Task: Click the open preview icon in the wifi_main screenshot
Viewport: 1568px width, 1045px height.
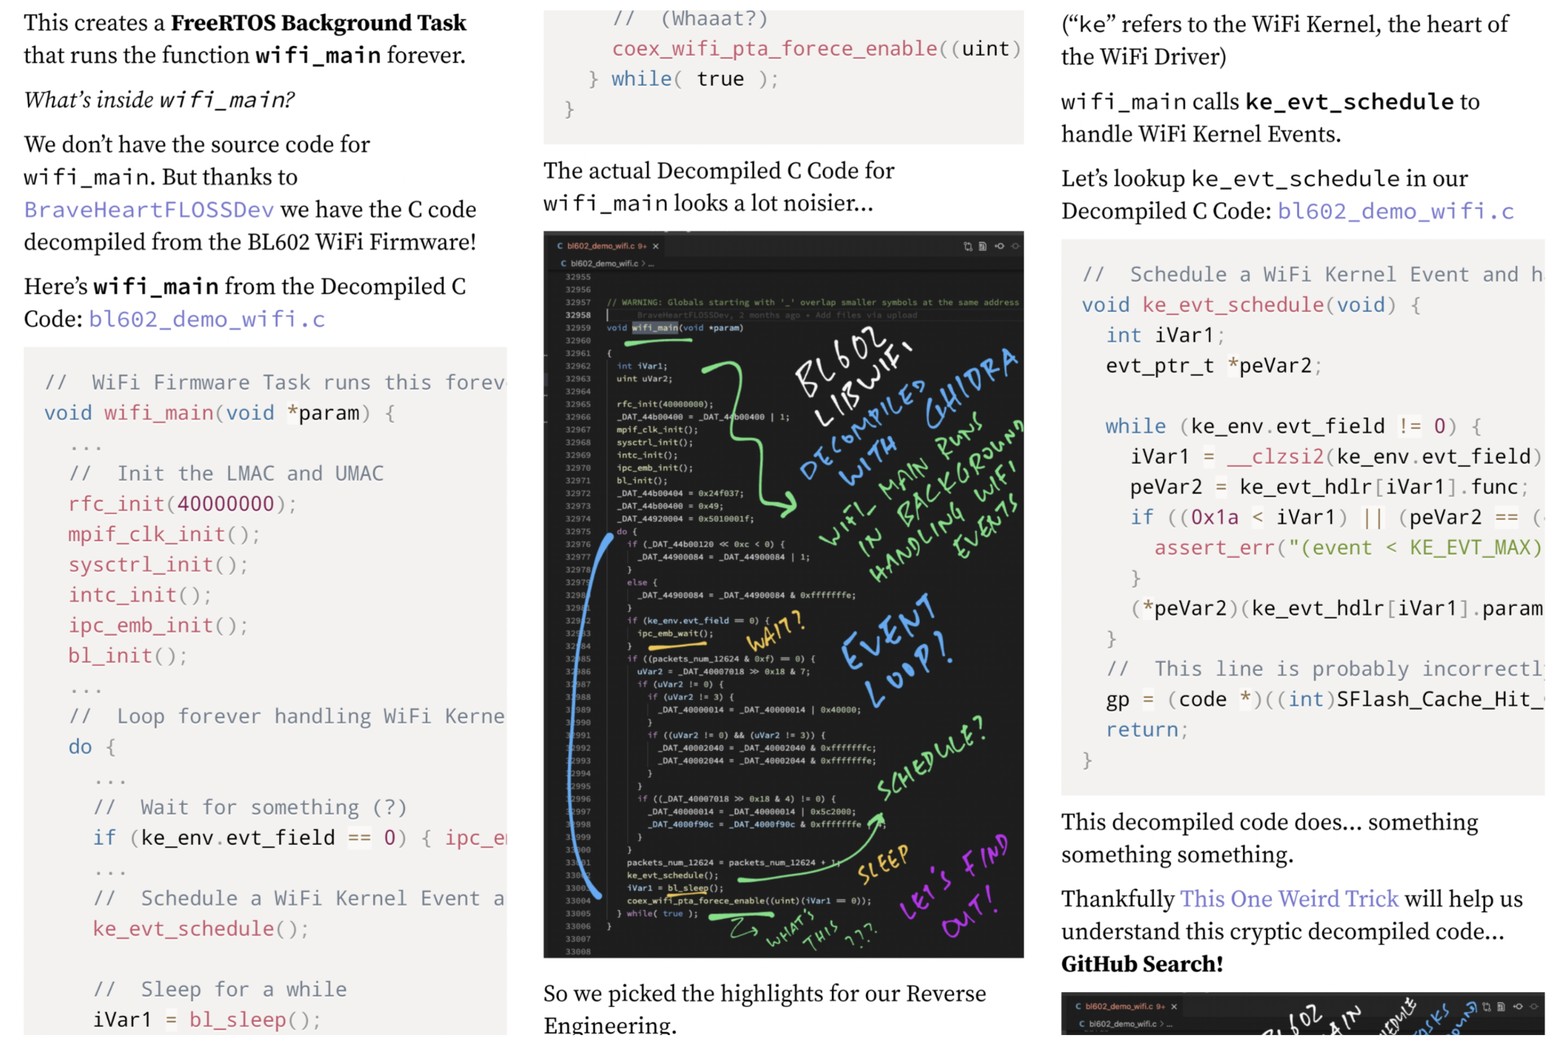Action: pos(983,246)
